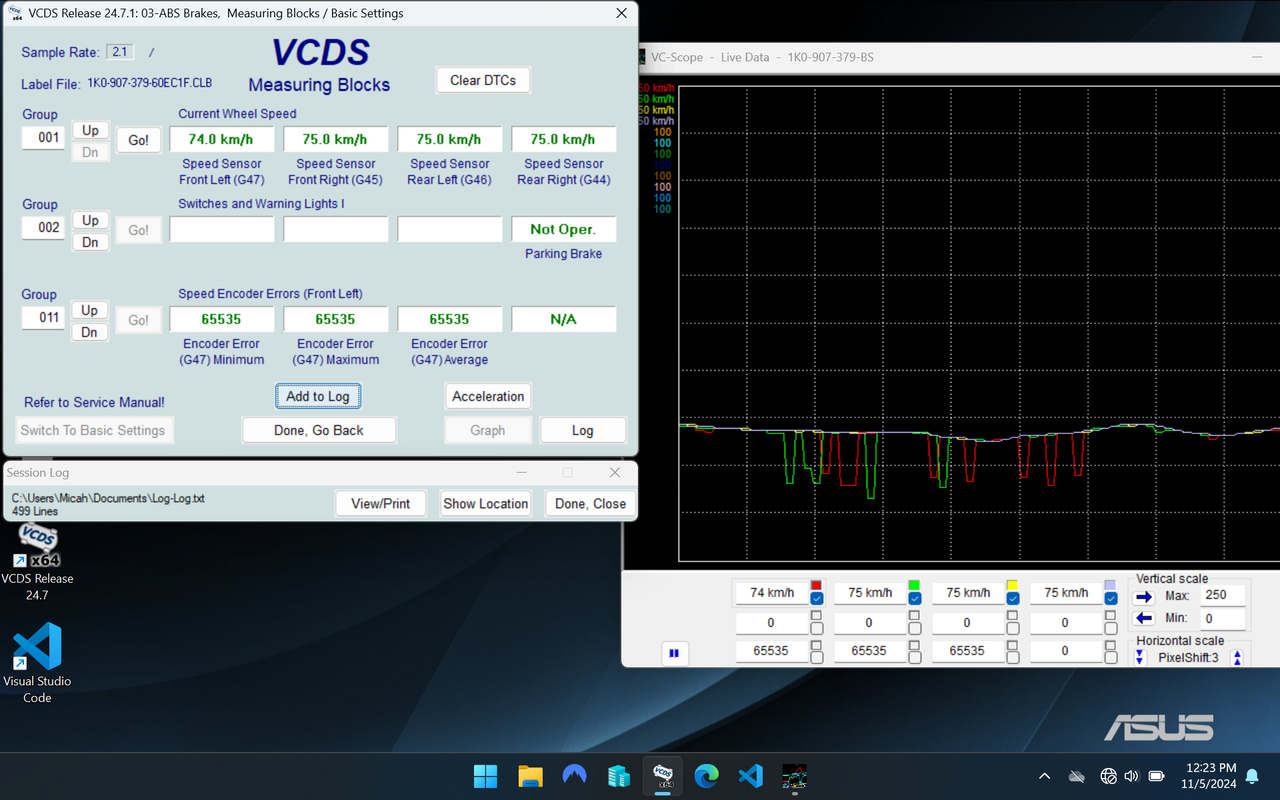Show hidden system tray icons chevron
1280x800 pixels.
pyautogui.click(x=1045, y=776)
